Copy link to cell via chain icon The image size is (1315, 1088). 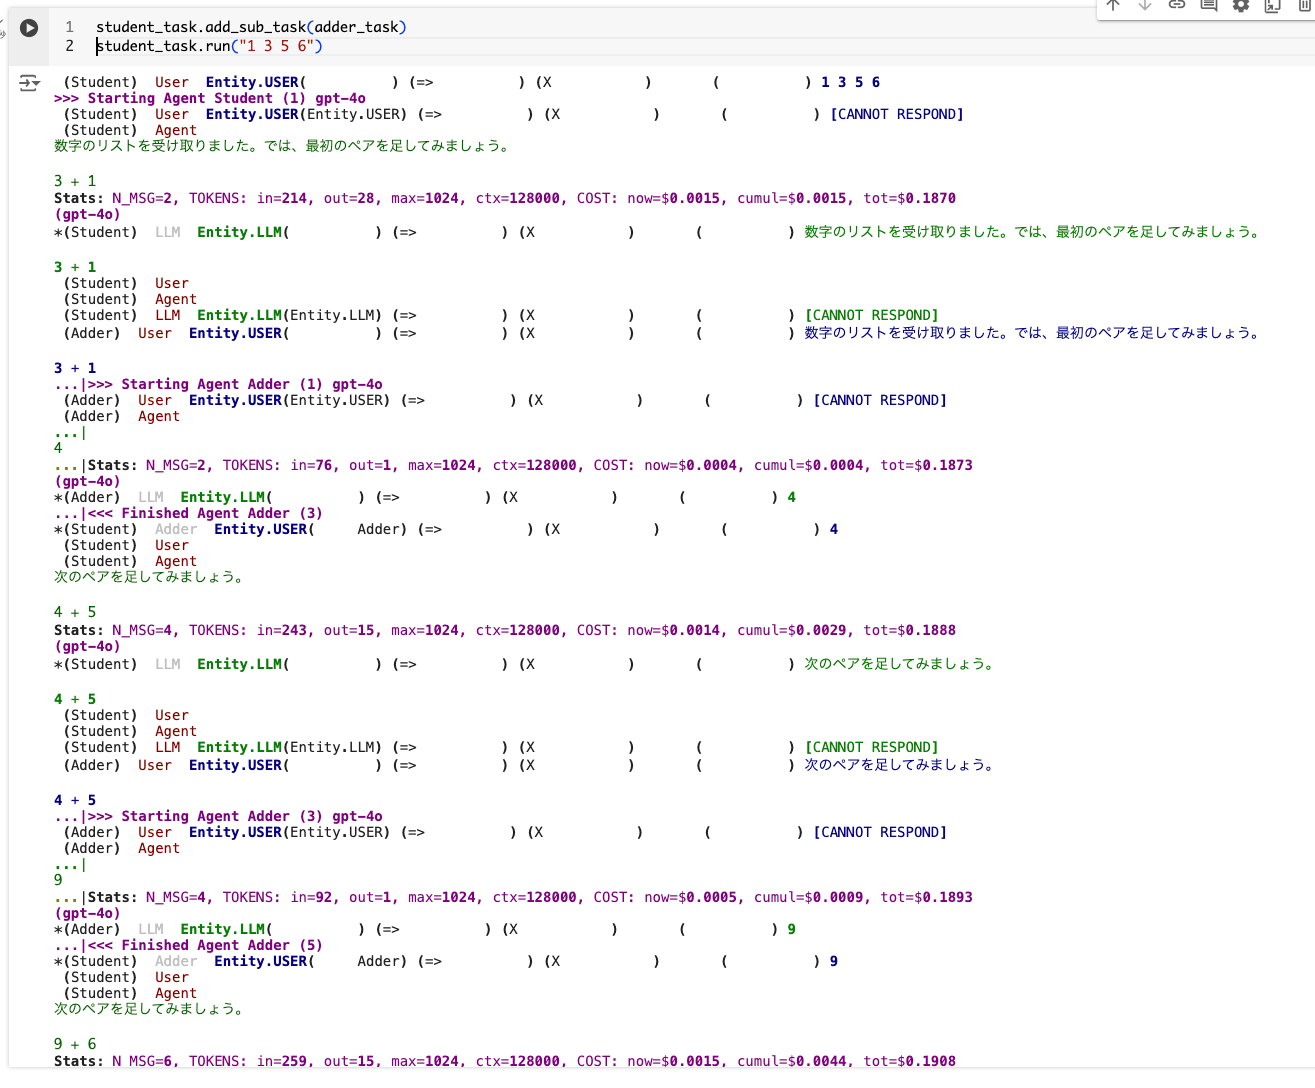(x=1177, y=5)
